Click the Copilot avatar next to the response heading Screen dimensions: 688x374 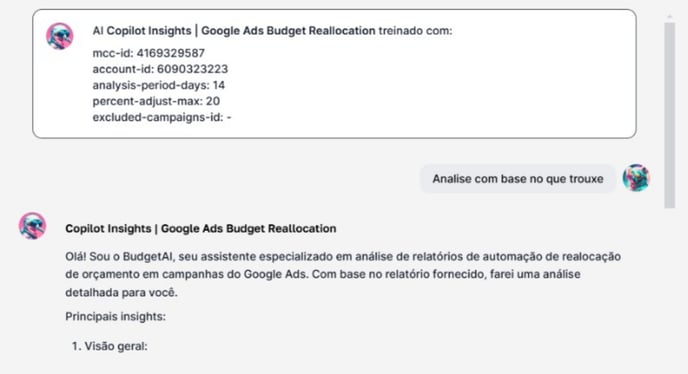pyautogui.click(x=32, y=226)
